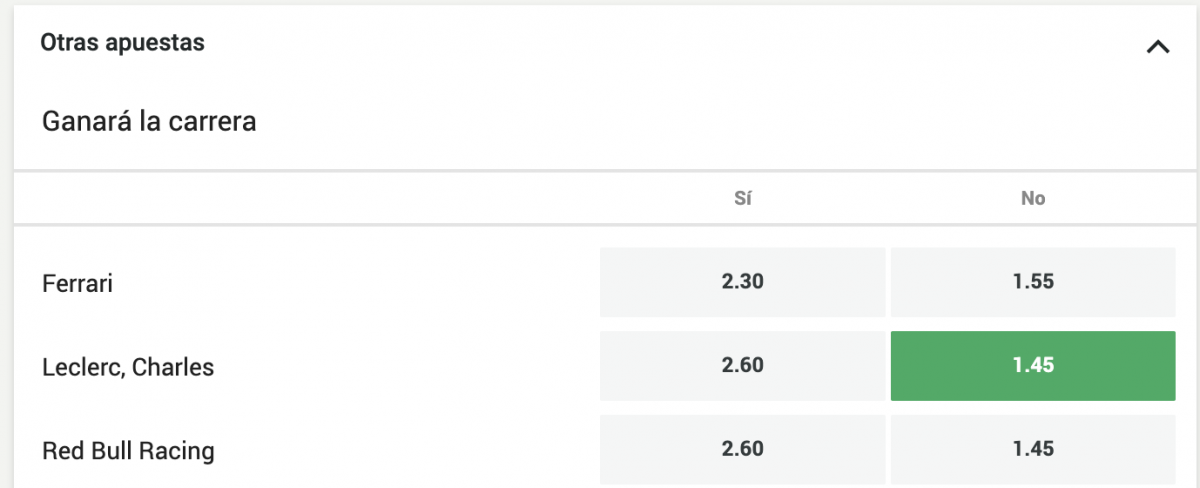Pick Ferrari No odds 1.55

pyautogui.click(x=1033, y=282)
